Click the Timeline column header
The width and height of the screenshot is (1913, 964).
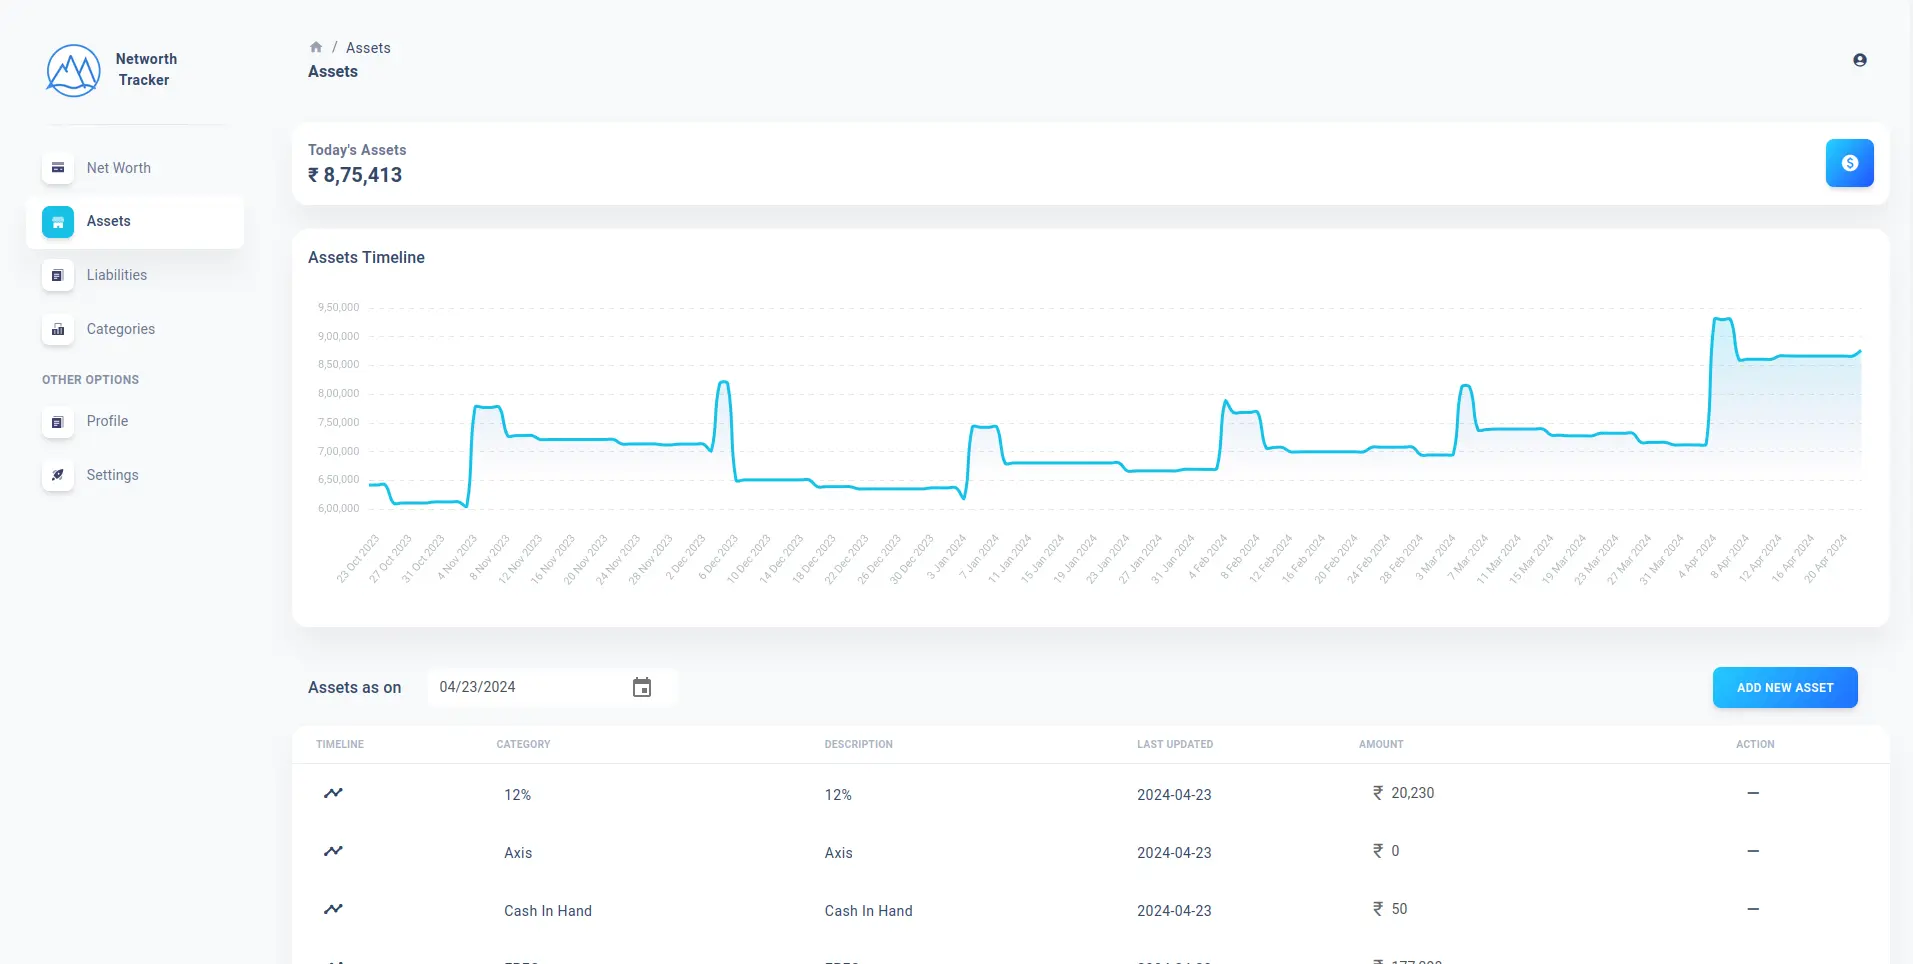click(x=340, y=744)
